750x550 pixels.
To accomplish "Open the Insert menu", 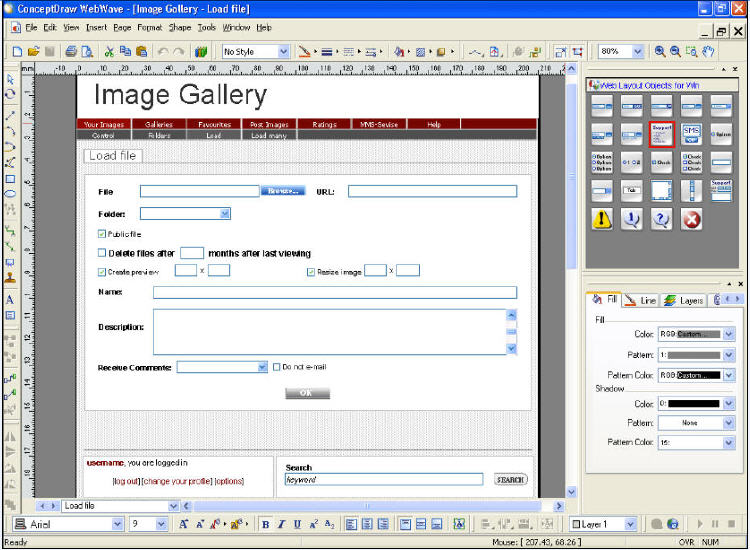I will point(96,27).
